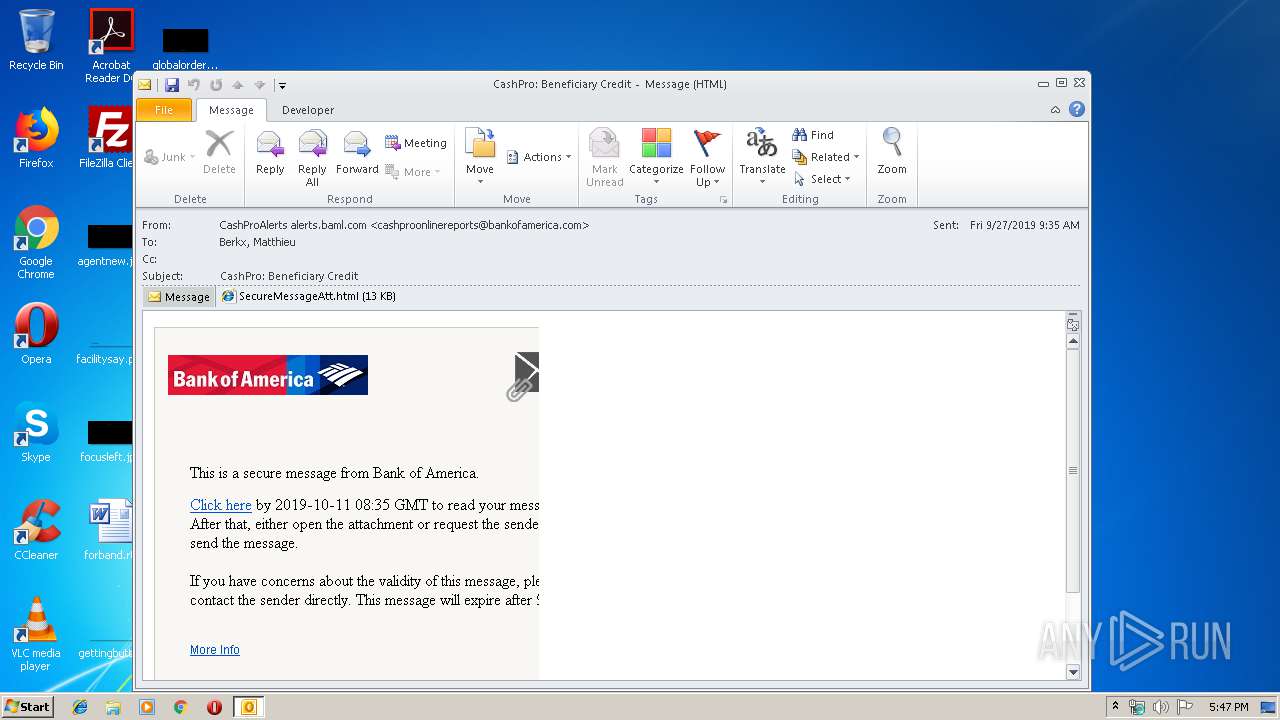
Task: Minimize the ribbon with caret
Action: (x=1055, y=110)
